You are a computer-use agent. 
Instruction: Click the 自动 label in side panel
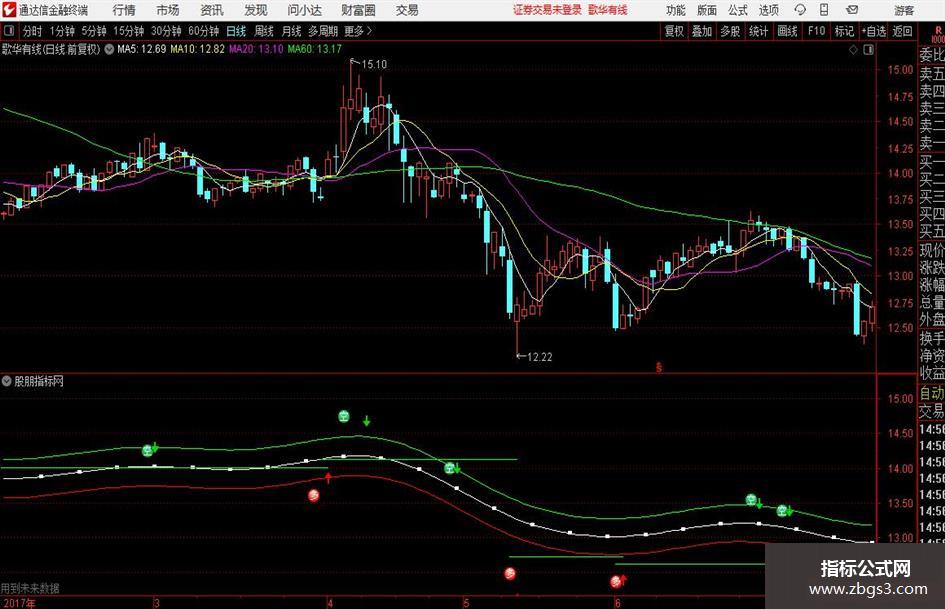pyautogui.click(x=931, y=393)
